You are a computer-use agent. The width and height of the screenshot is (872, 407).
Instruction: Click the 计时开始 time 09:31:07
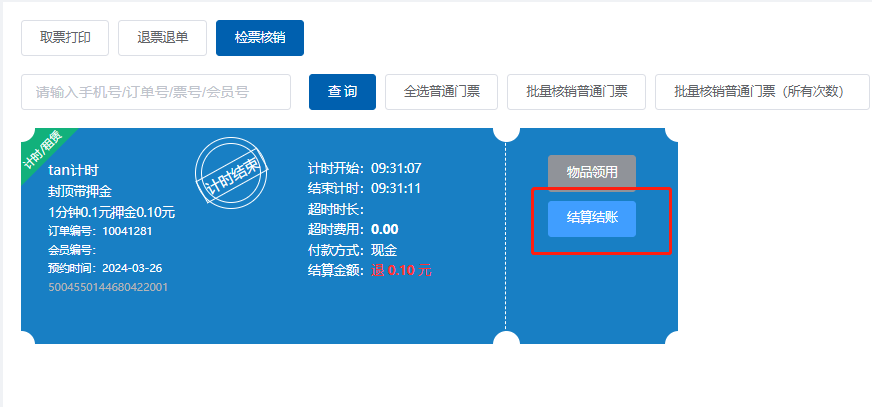point(396,168)
